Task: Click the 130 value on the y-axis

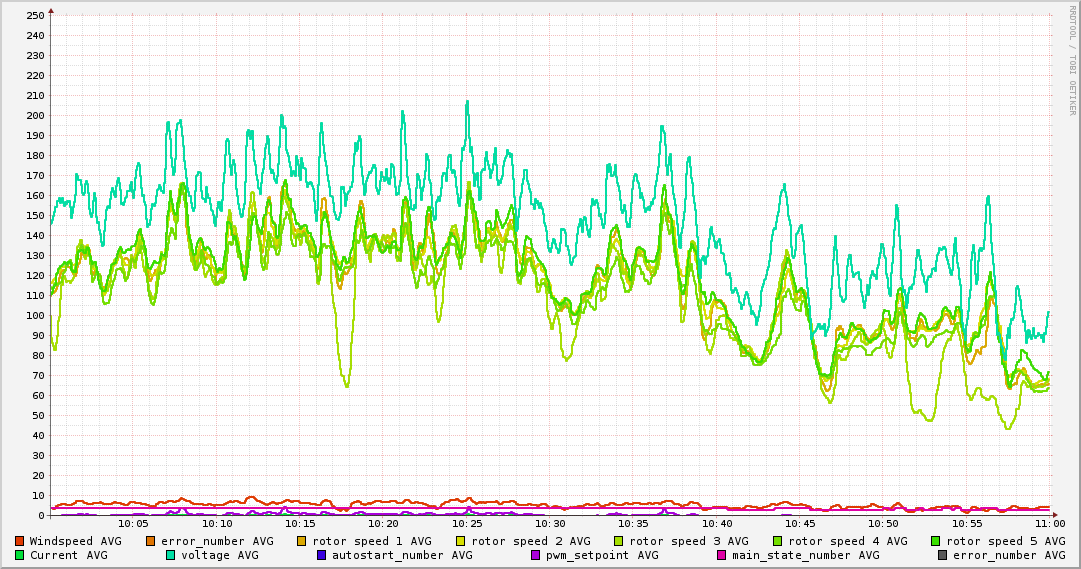Action: (x=34, y=256)
